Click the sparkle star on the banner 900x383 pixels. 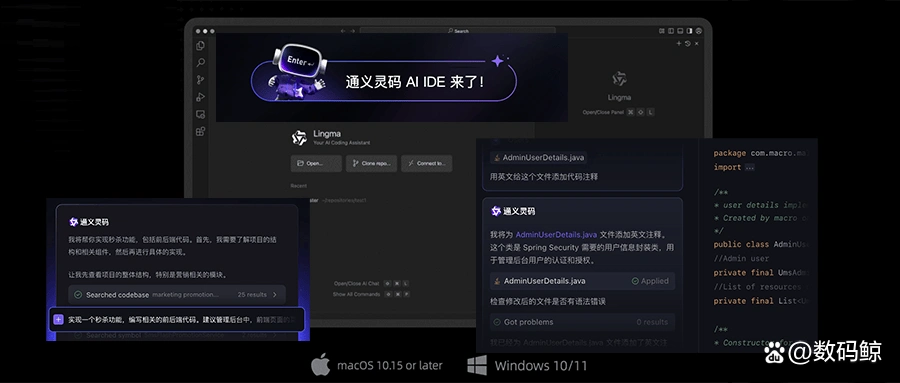click(x=498, y=60)
